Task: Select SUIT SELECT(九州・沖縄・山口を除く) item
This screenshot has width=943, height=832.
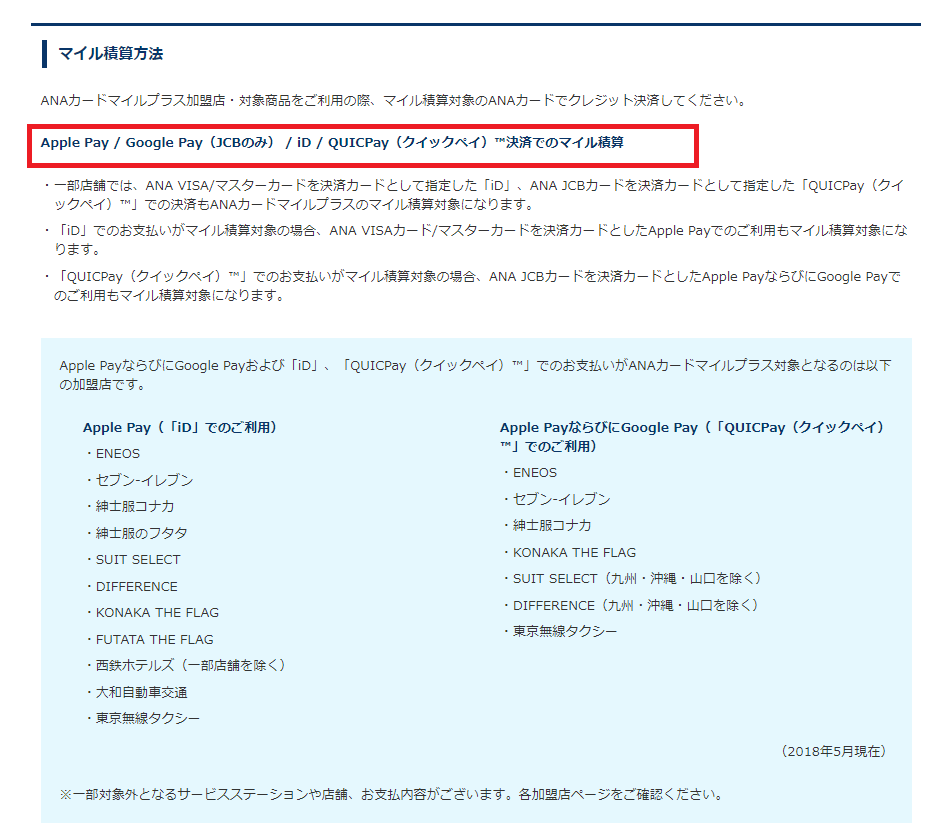Action: point(637,579)
